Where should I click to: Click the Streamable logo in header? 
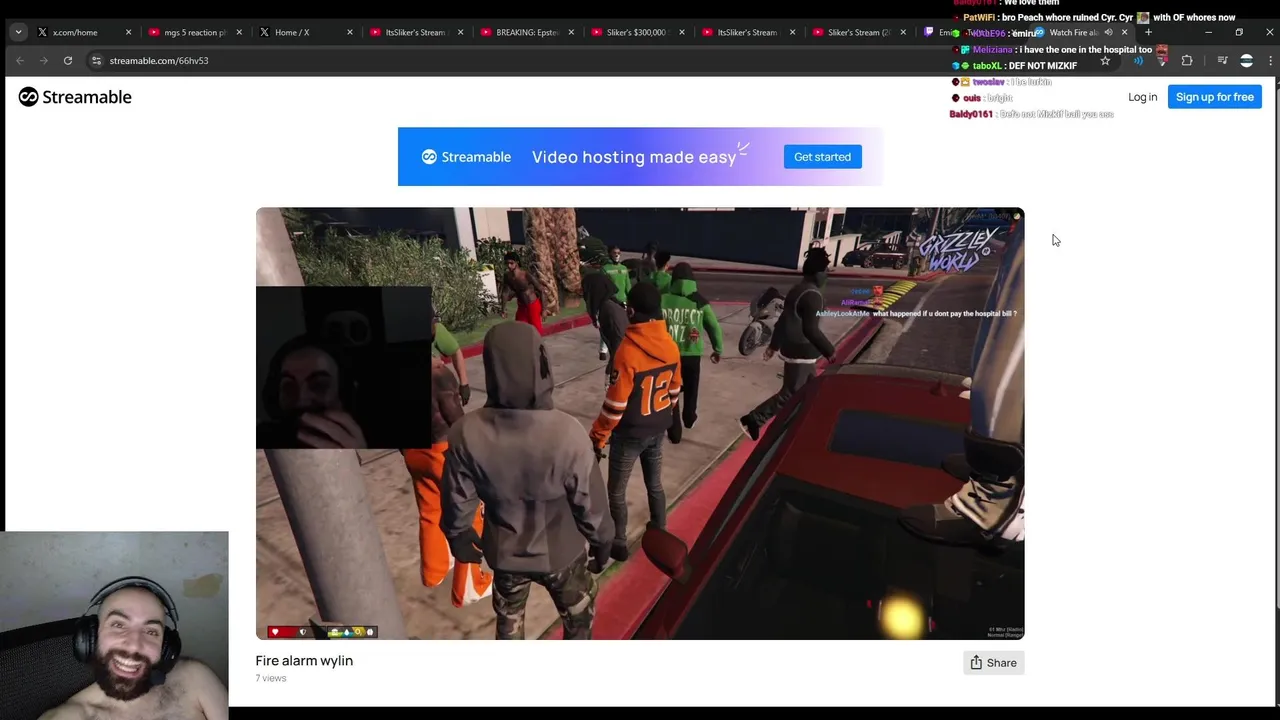point(75,97)
